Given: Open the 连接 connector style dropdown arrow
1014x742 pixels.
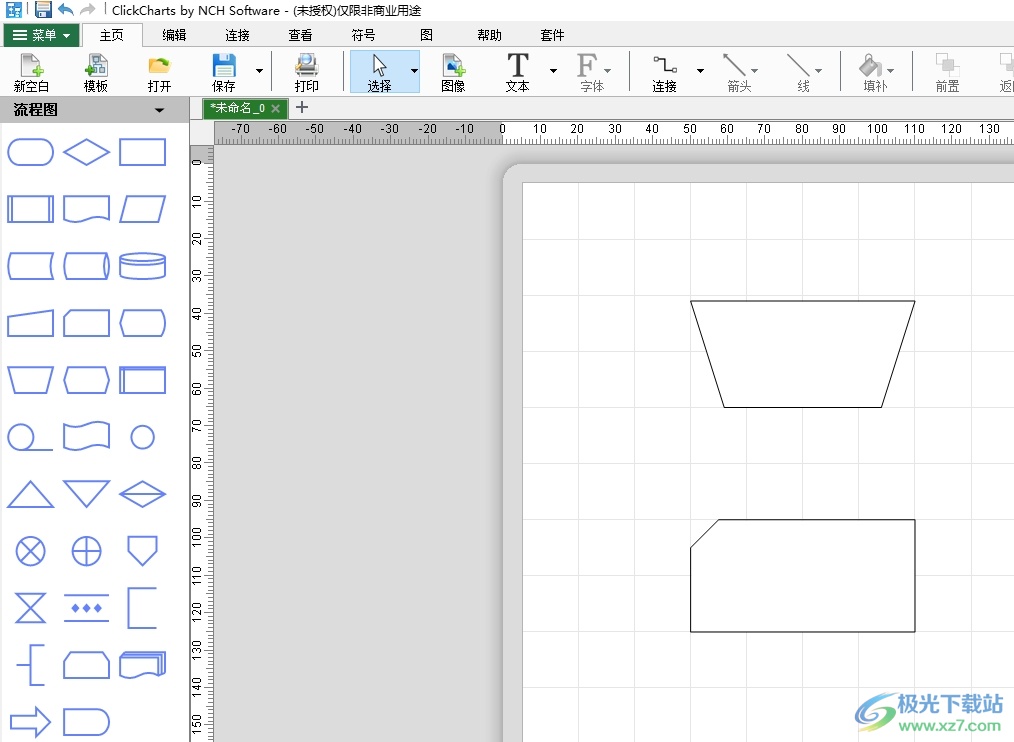Looking at the screenshot, I should [700, 71].
